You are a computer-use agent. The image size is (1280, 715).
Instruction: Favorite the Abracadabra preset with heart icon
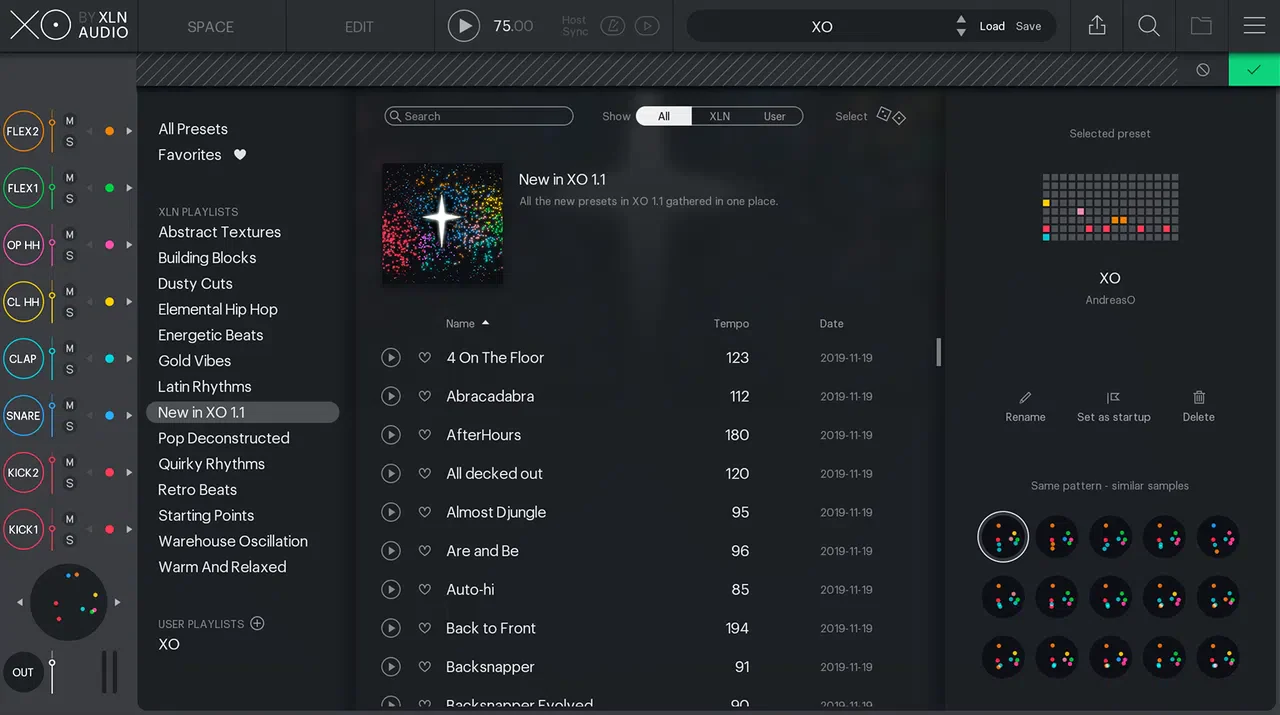[424, 396]
